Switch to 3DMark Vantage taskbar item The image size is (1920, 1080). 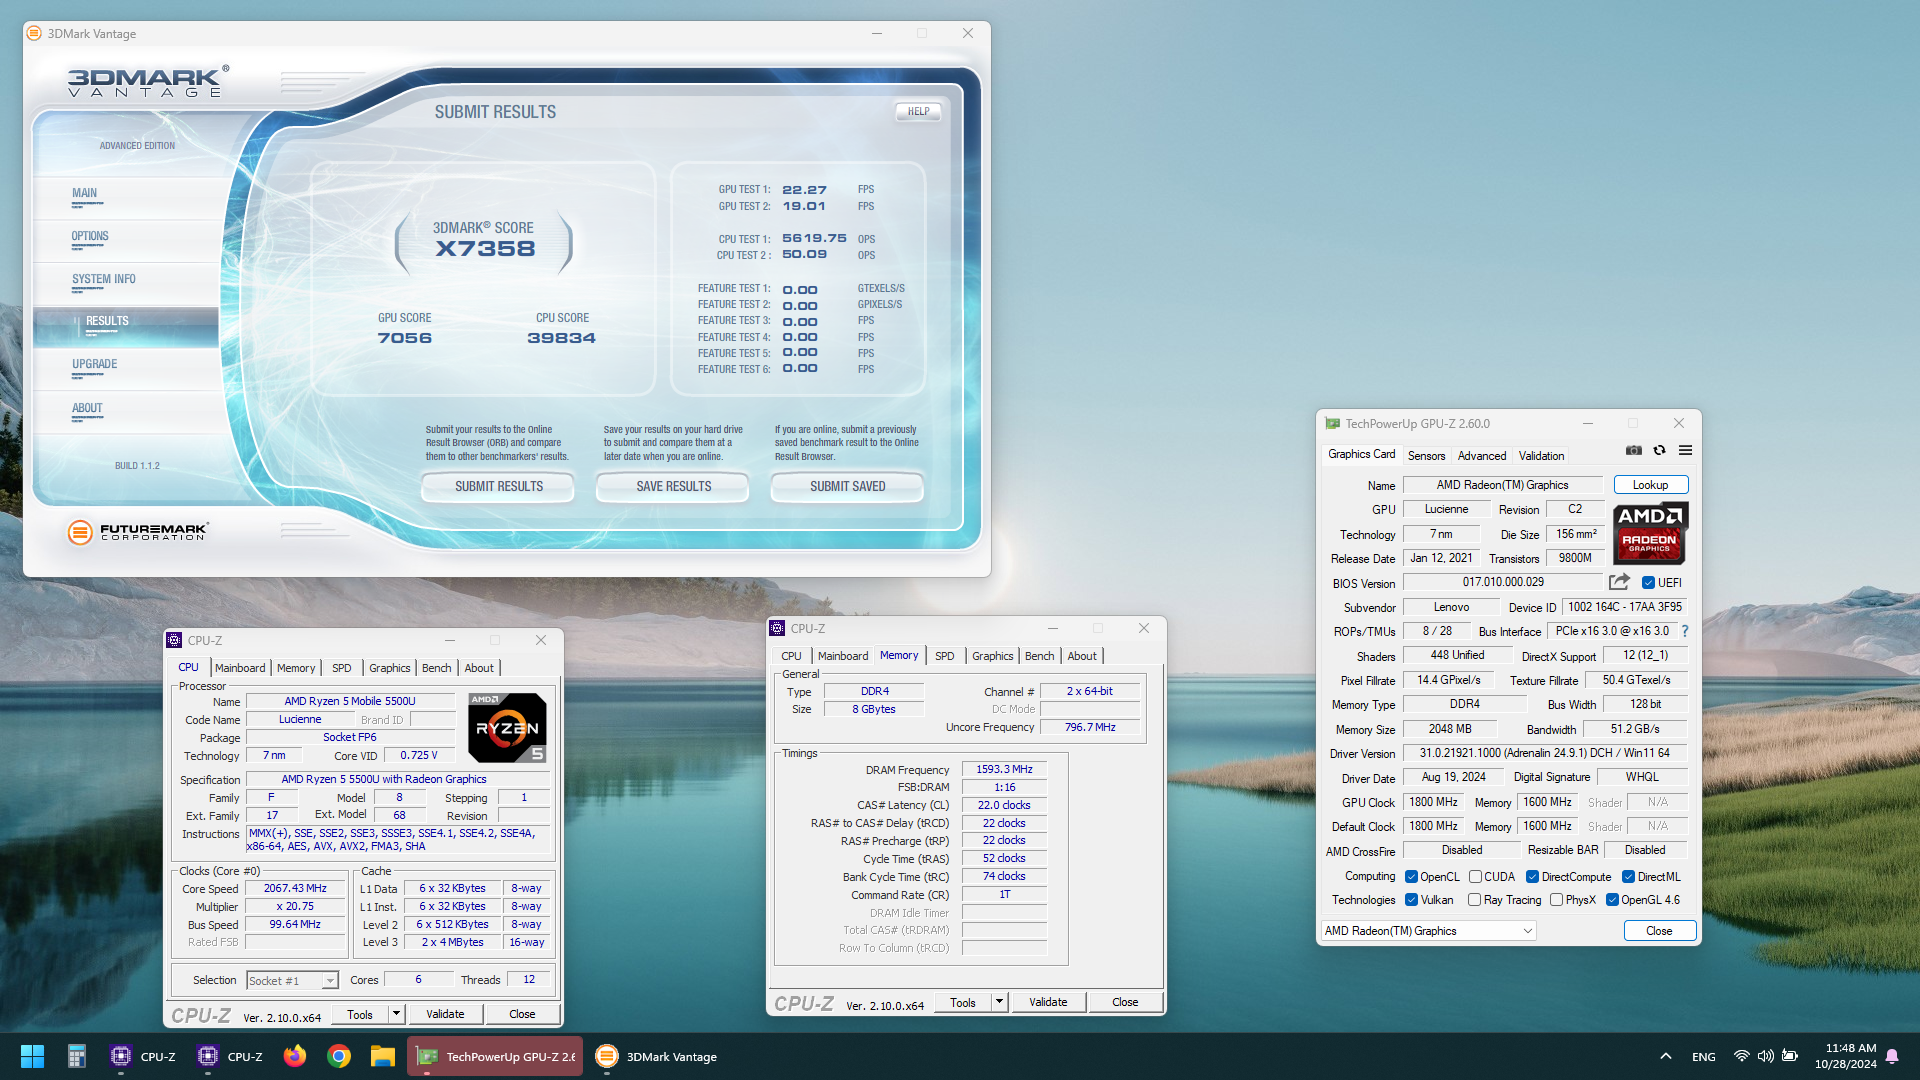(657, 1056)
